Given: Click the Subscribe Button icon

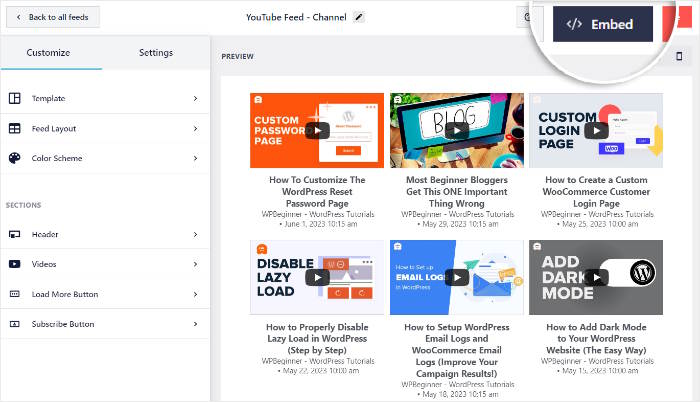Looking at the screenshot, I should [15, 324].
